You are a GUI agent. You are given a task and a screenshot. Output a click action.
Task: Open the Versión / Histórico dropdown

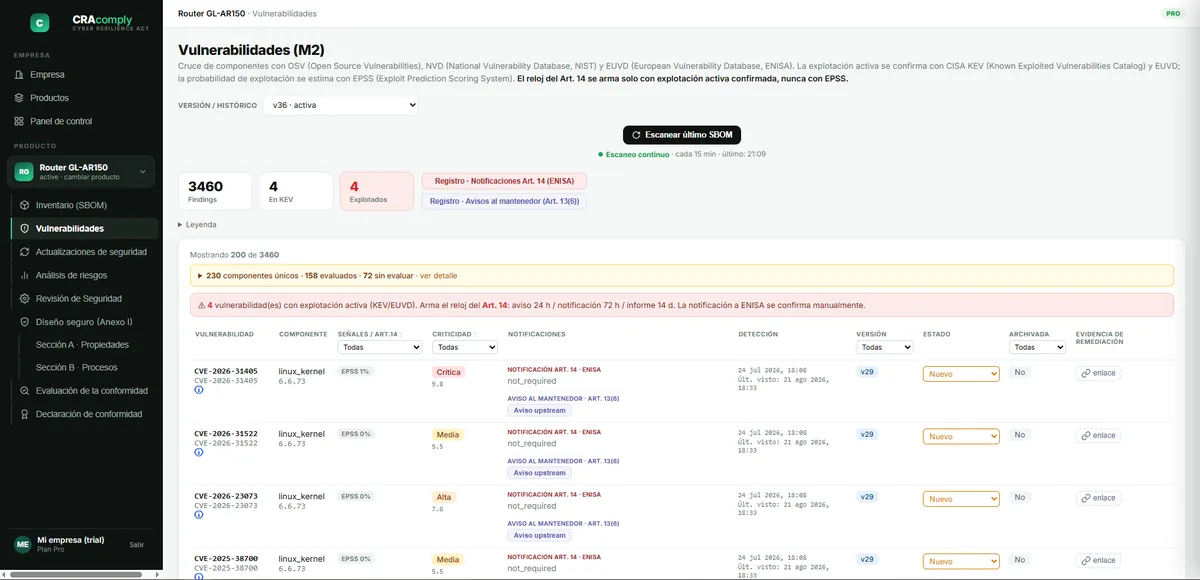tap(340, 105)
